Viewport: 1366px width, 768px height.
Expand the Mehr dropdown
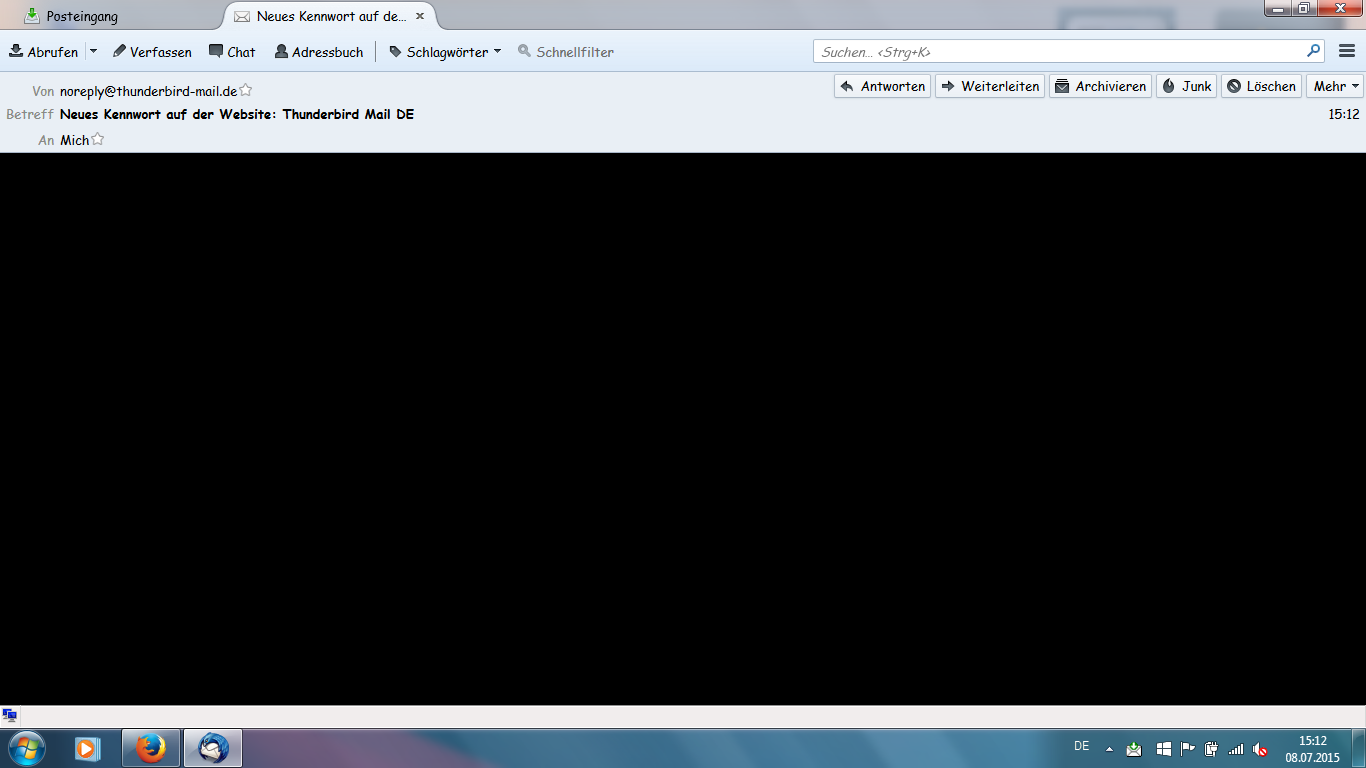coord(1335,86)
